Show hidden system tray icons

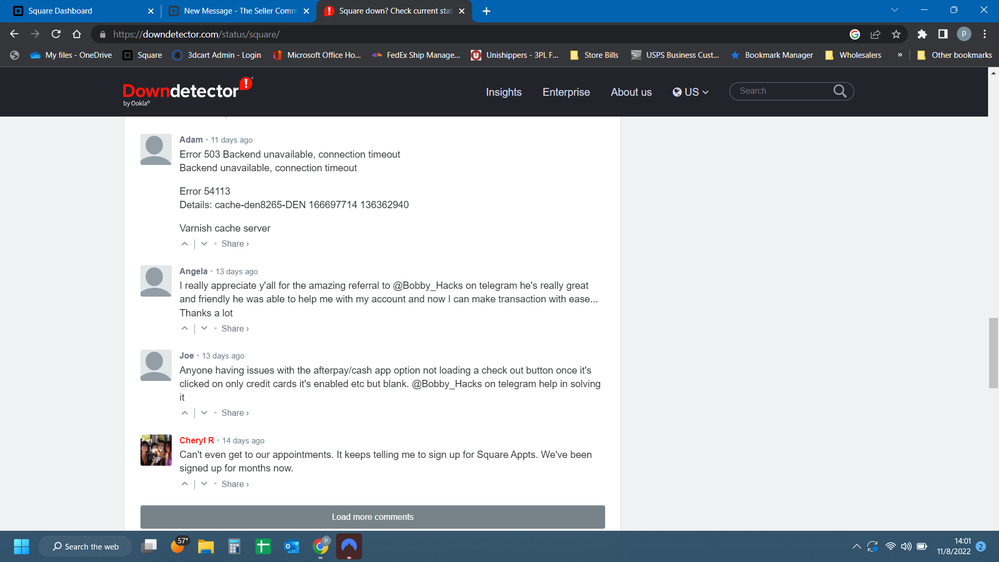pyautogui.click(x=857, y=546)
